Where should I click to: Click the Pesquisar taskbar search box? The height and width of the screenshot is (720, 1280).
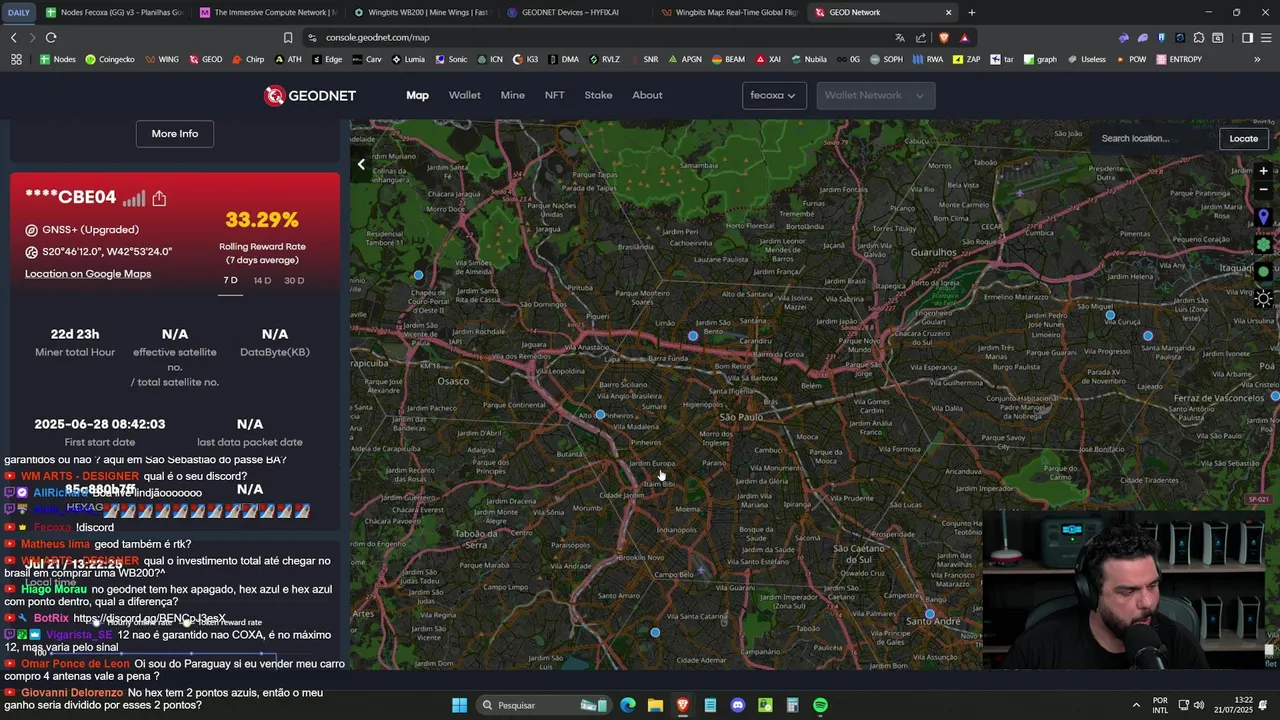click(x=542, y=705)
